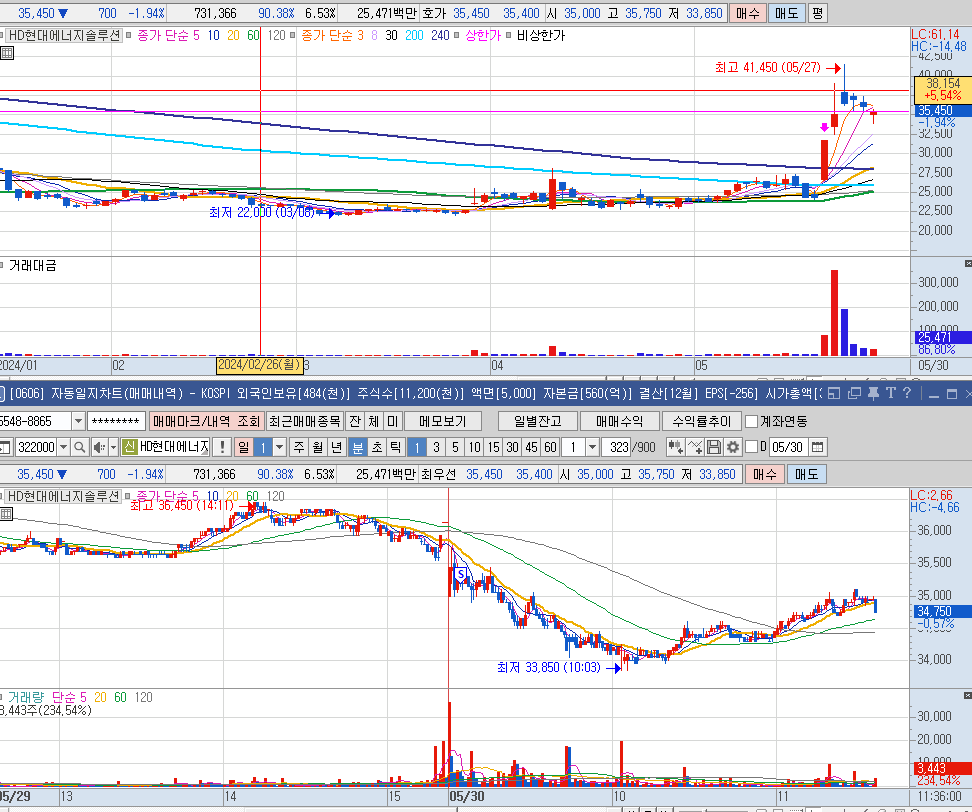Select the 45 minute interval button

(531, 447)
